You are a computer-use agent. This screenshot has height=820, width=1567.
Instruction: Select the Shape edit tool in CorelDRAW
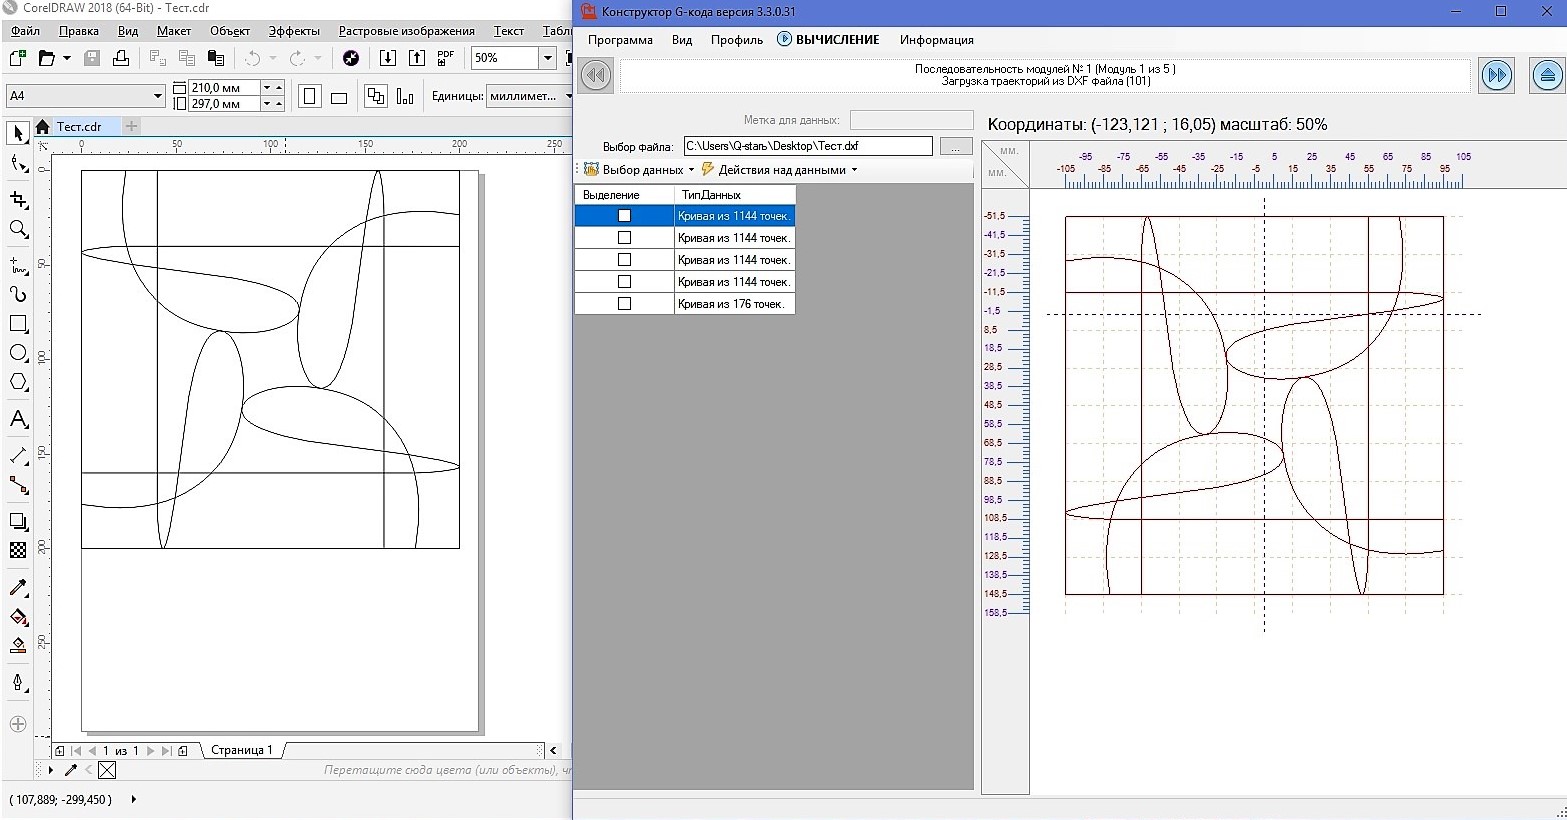coord(18,164)
